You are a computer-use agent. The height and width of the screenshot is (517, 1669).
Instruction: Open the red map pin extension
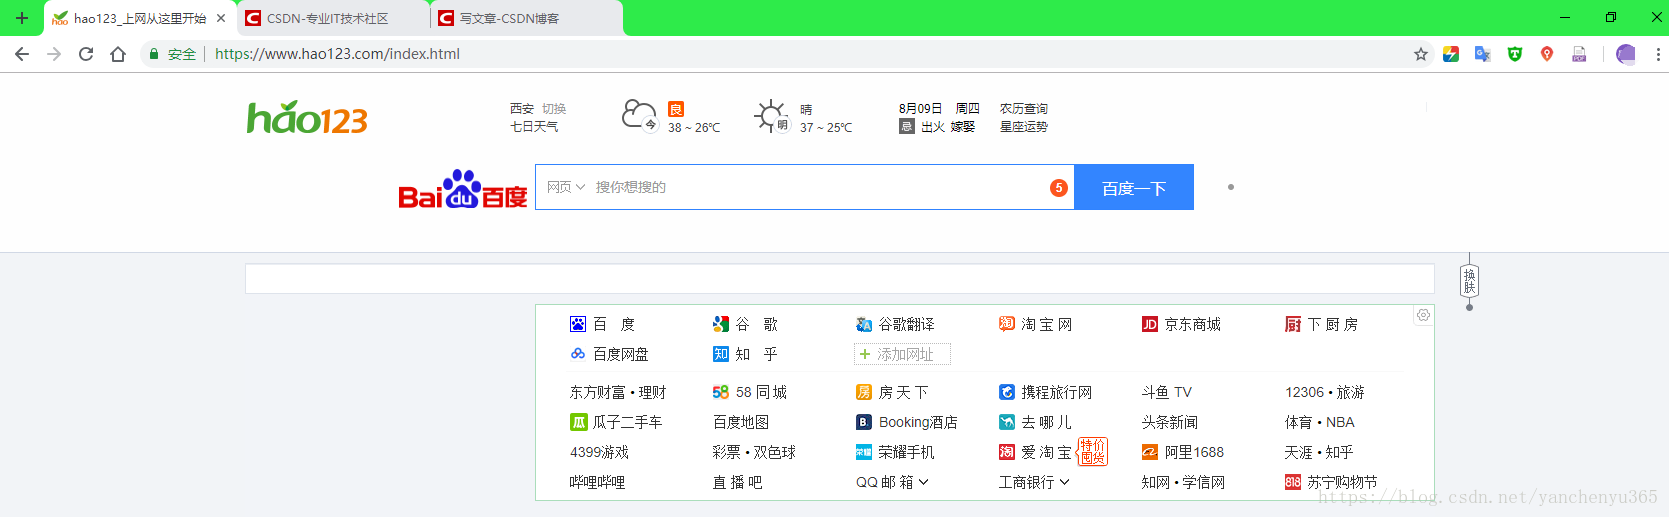point(1547,54)
